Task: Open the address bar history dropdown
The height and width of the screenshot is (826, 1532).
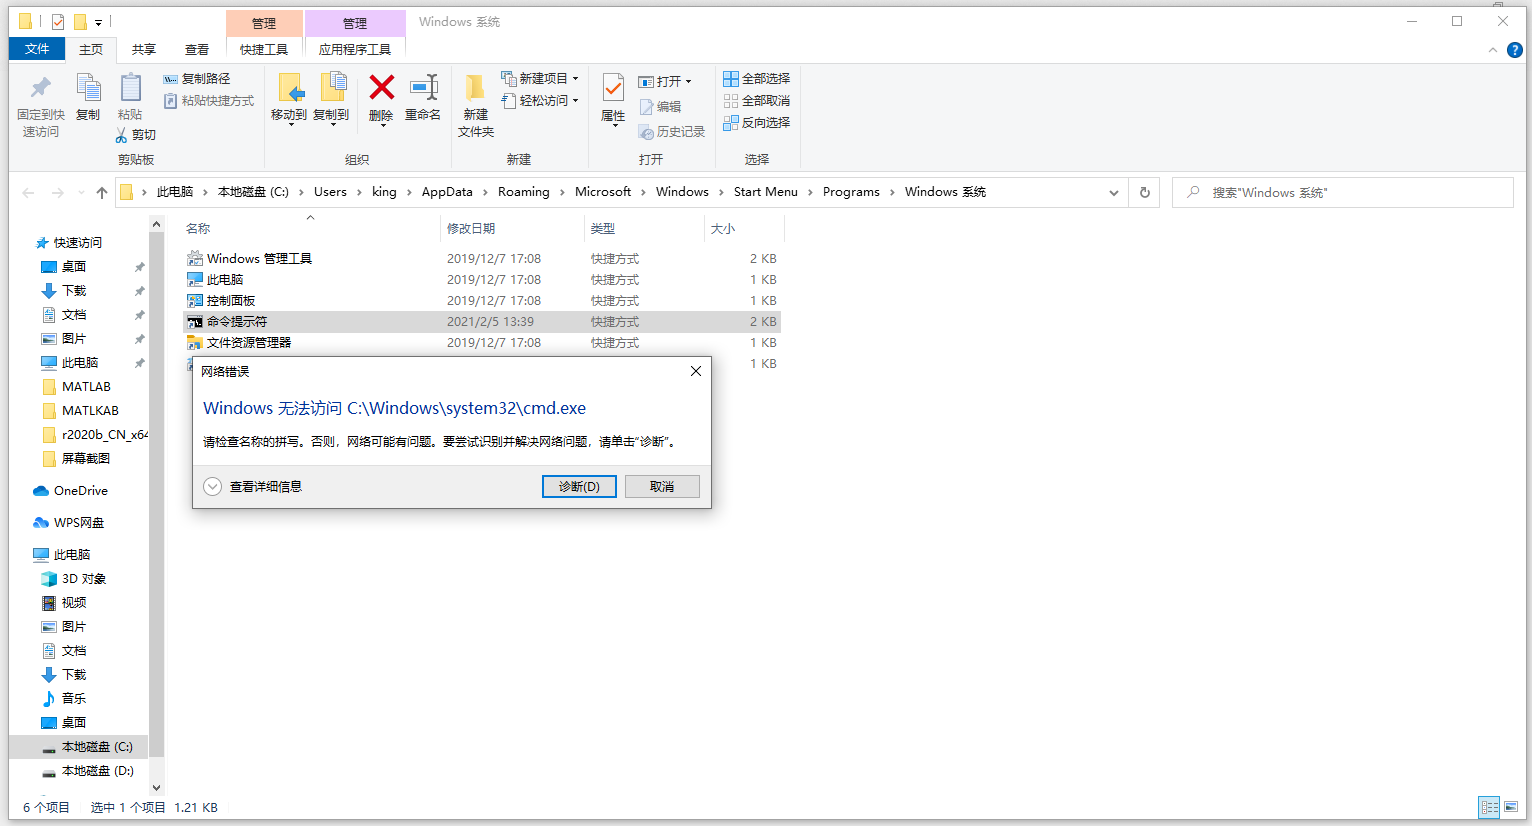Action: point(1114,193)
